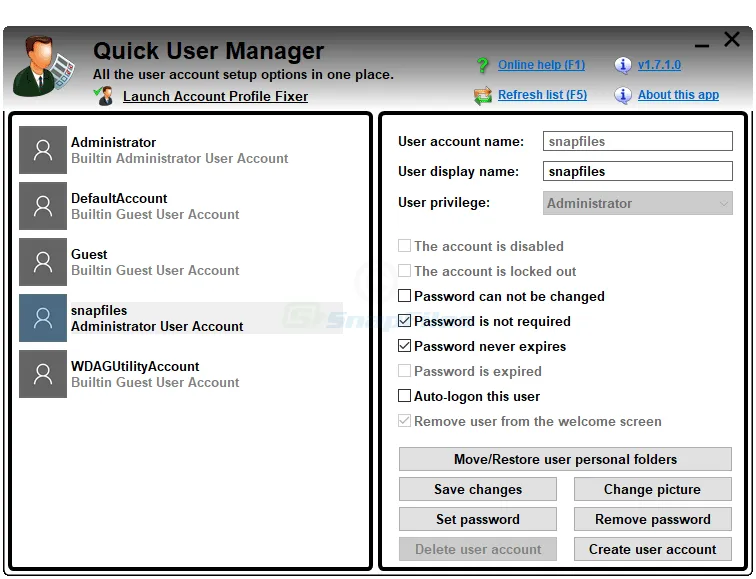Select the snapfiles account name in the list
The image size is (756, 579).
click(99, 310)
